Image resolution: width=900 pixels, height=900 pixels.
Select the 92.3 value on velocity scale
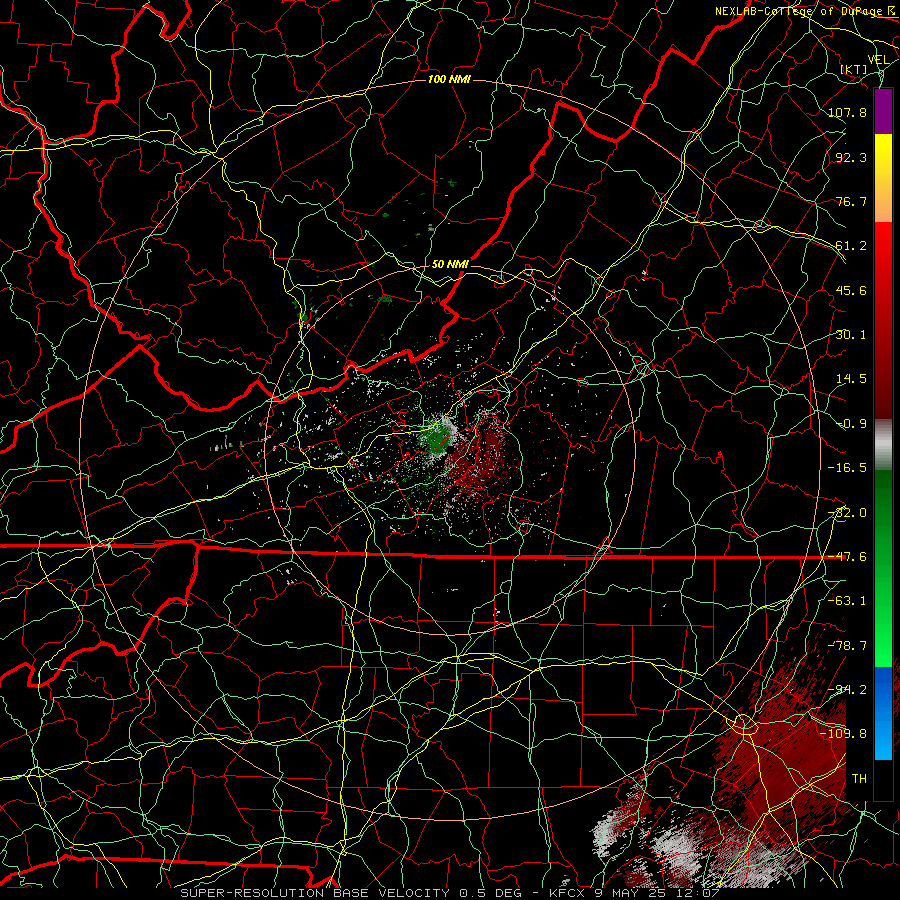pos(851,157)
